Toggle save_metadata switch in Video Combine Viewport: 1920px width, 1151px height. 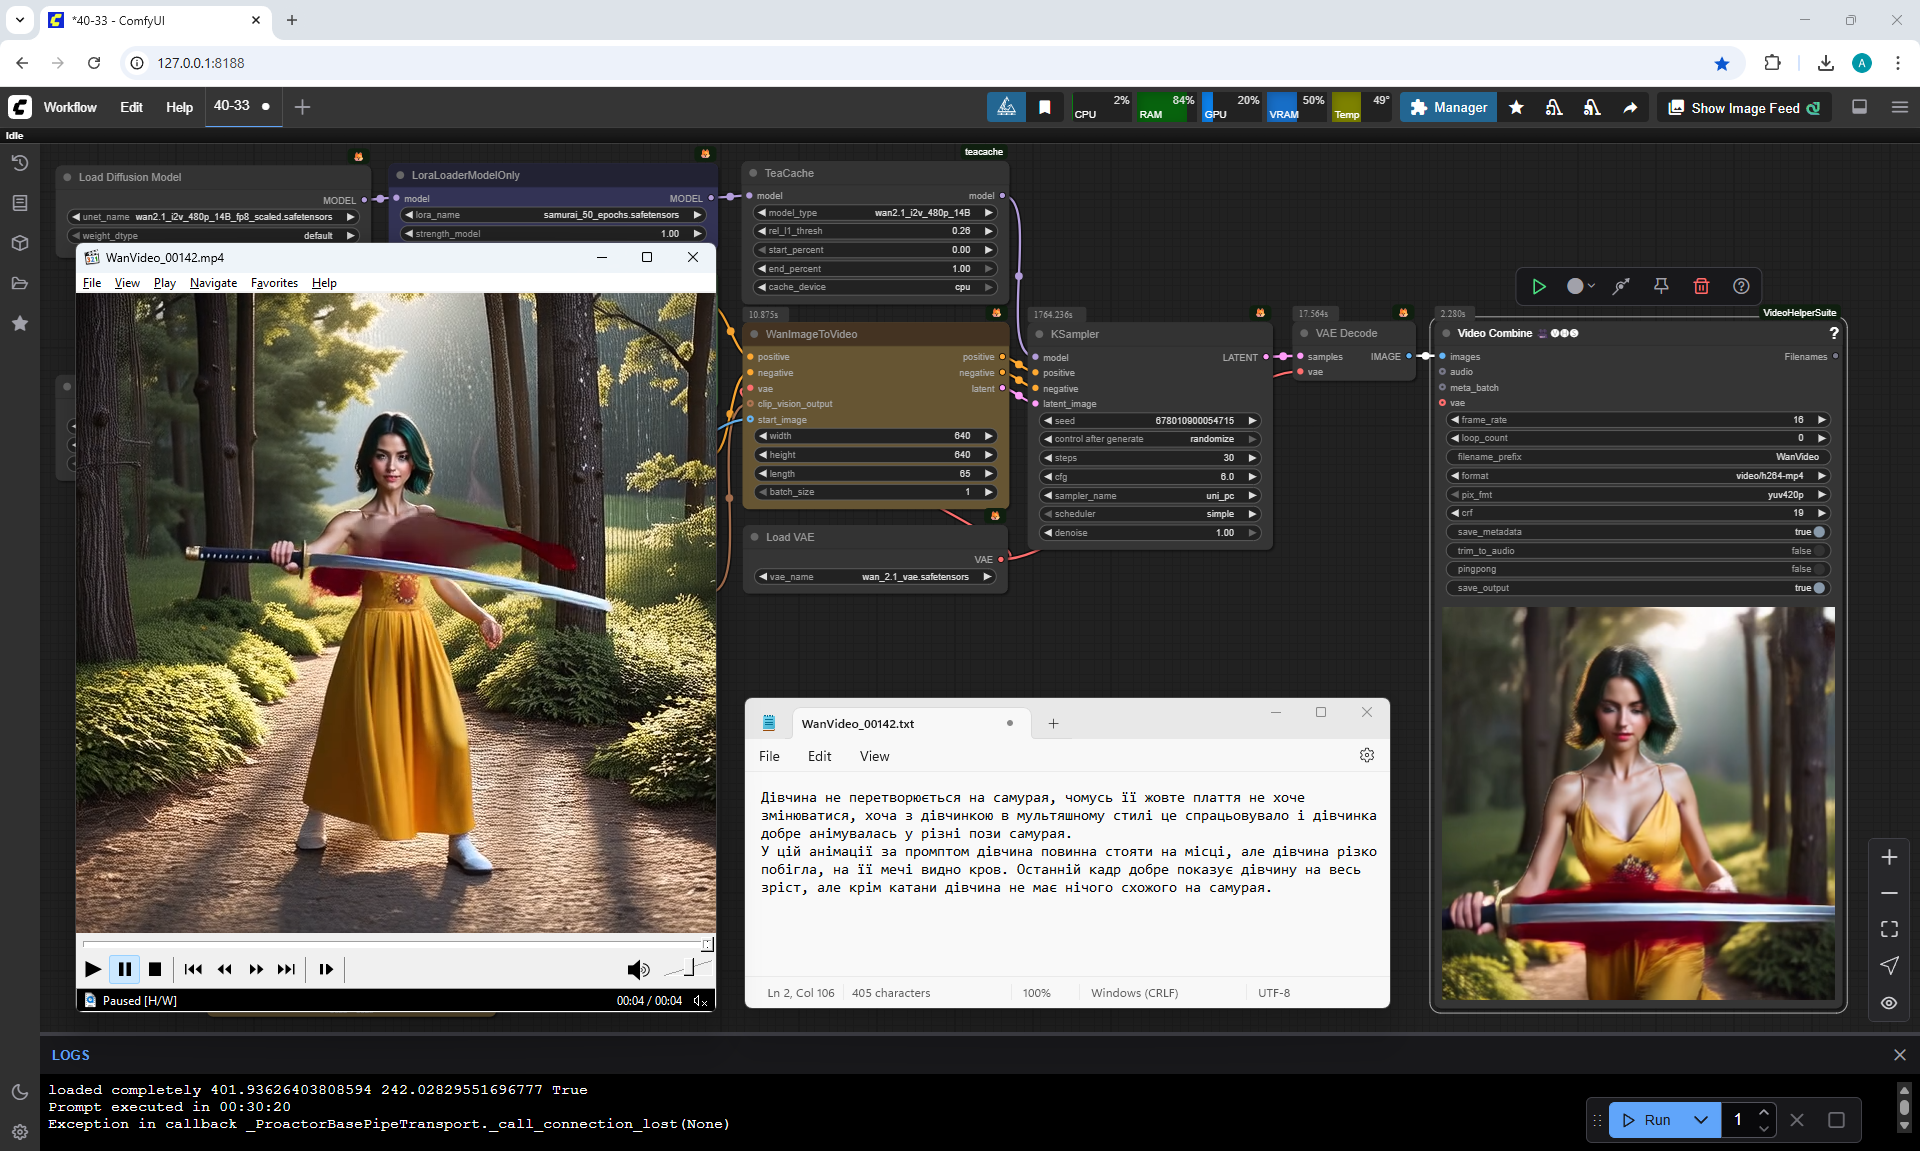[x=1819, y=532]
